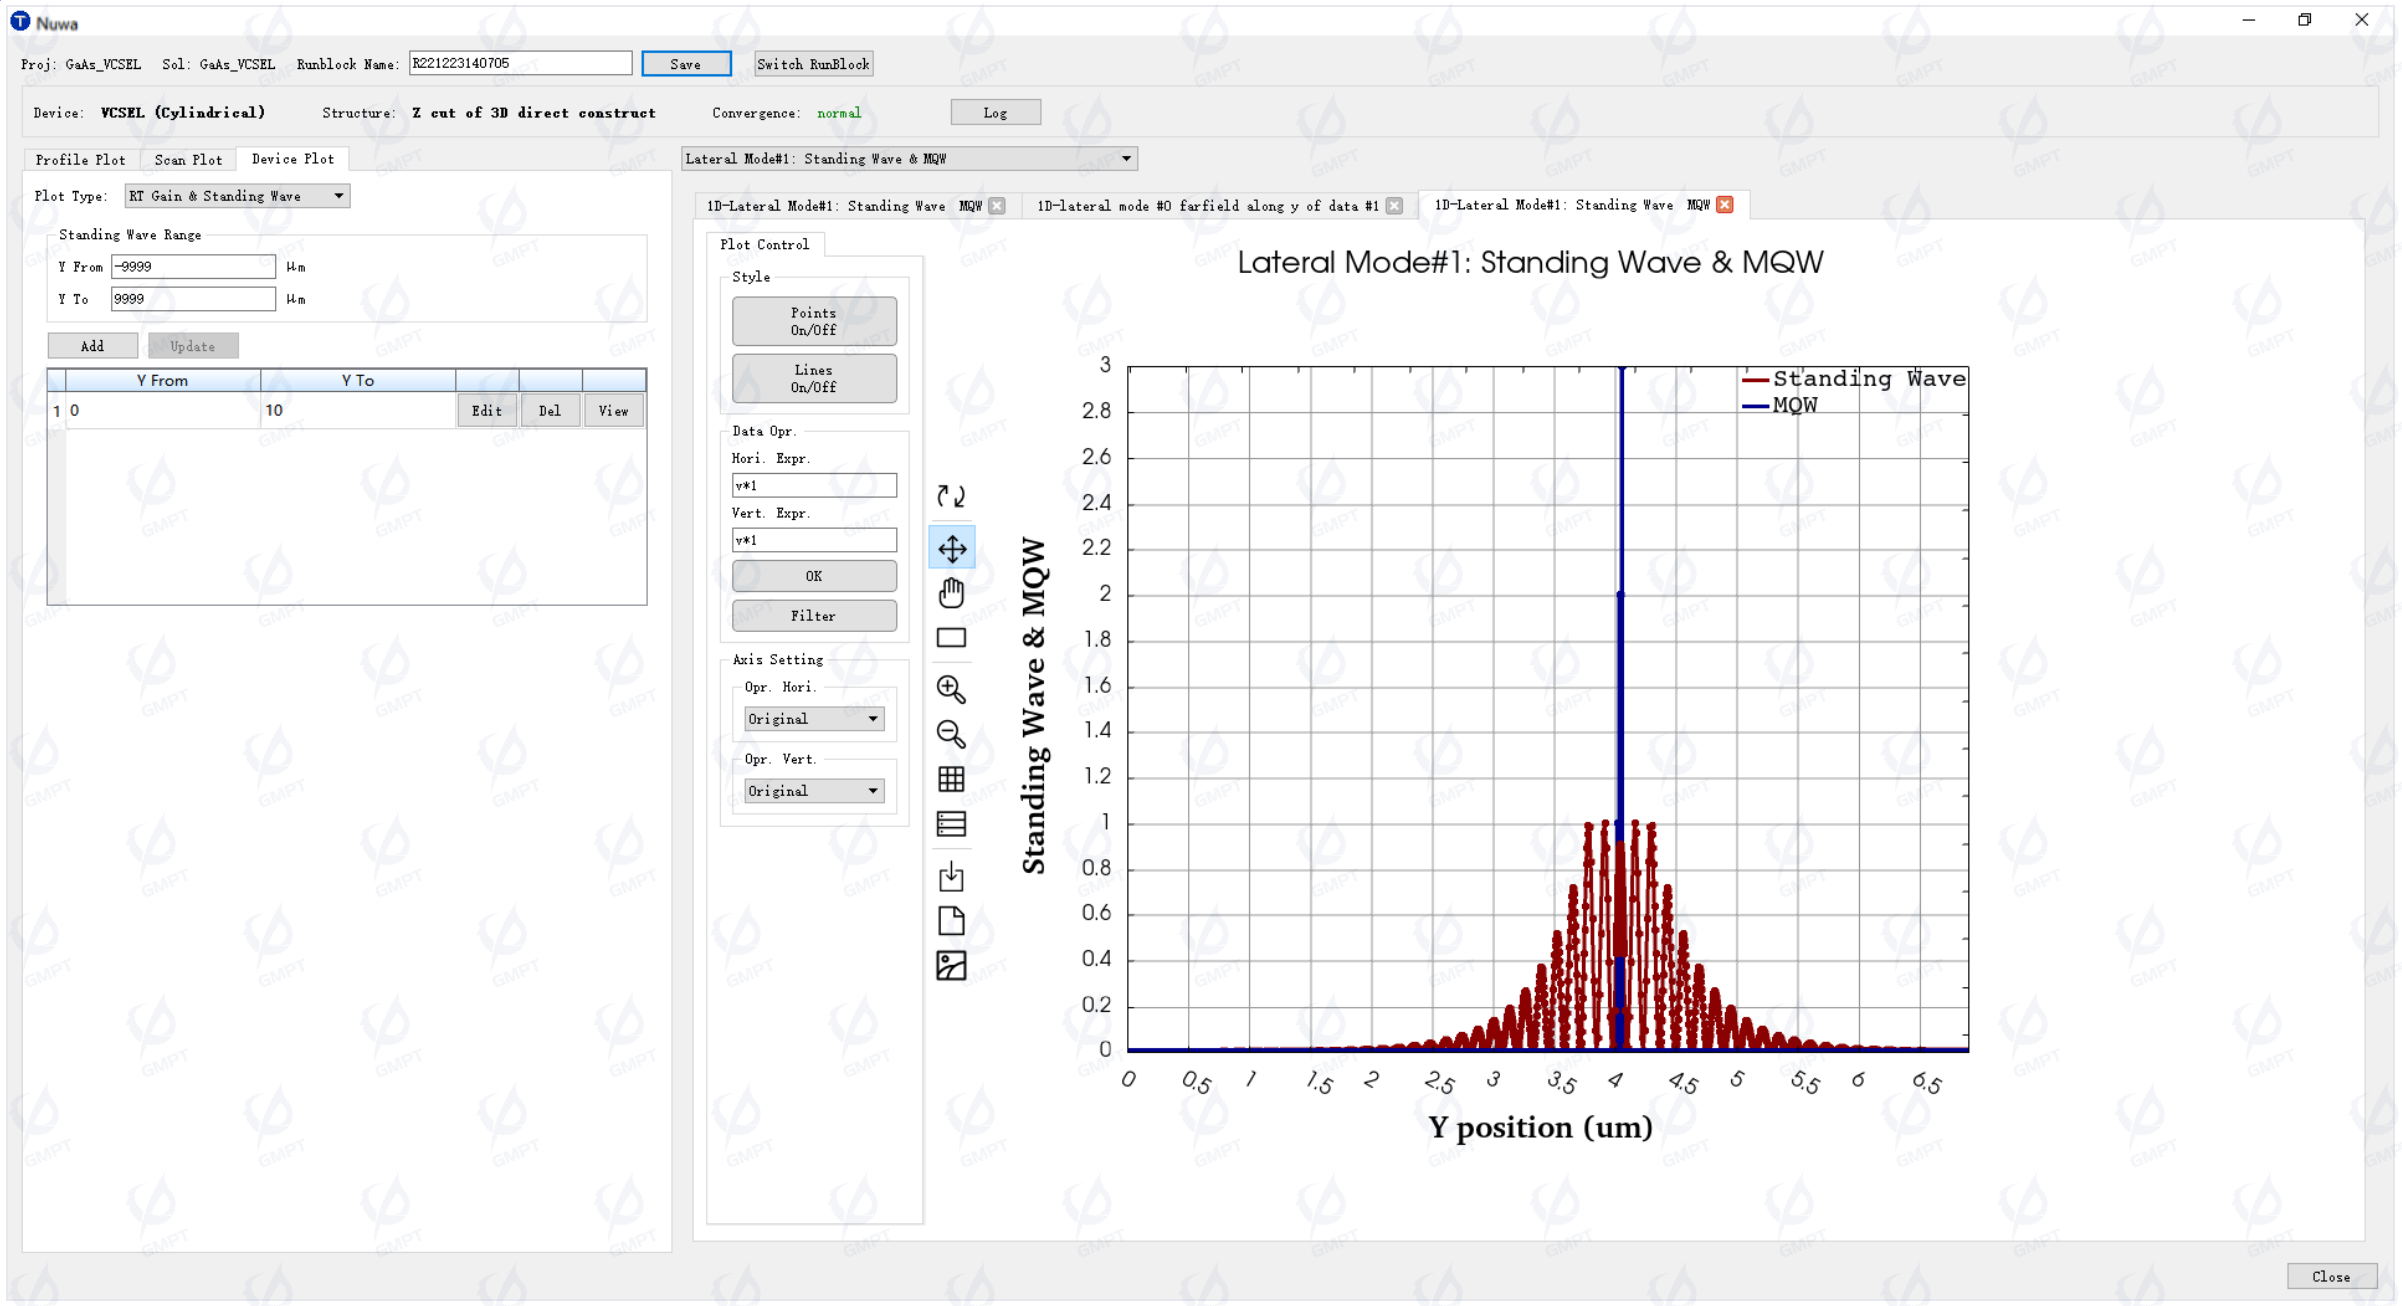Click the 'Y position (um)' axis label
Viewport: 2402px width, 1306px height.
point(1540,1128)
